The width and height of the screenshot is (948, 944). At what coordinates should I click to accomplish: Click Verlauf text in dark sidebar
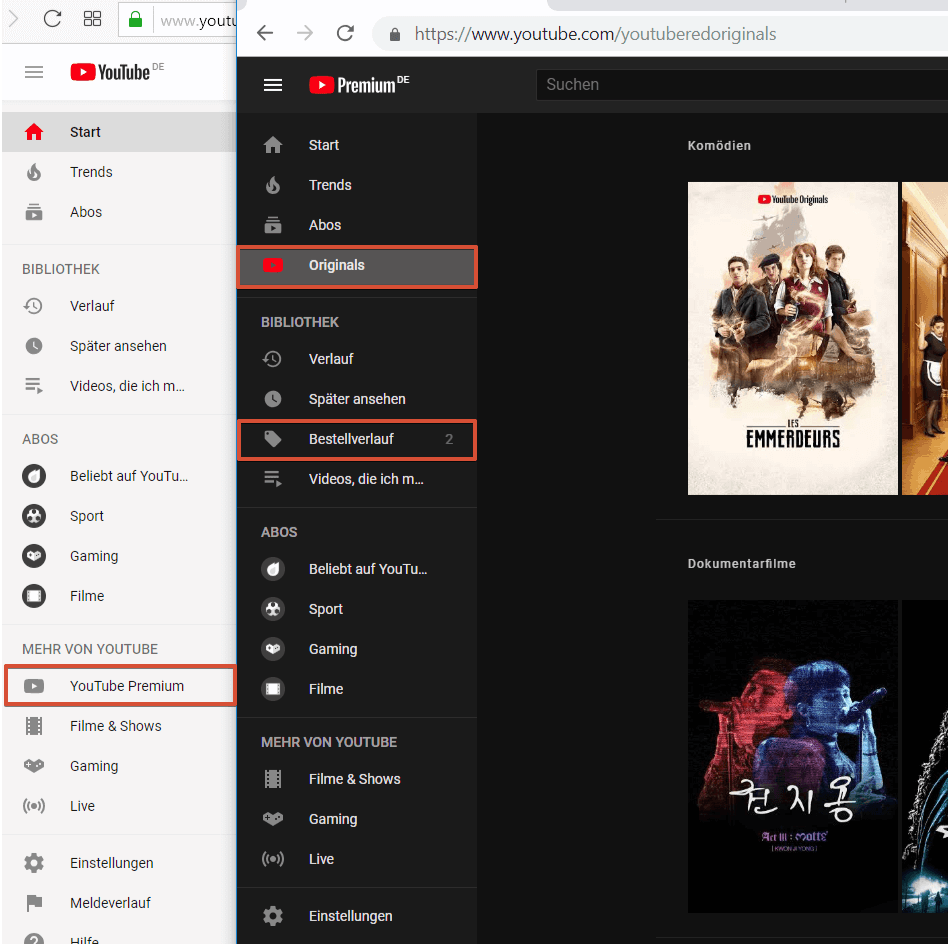click(x=331, y=359)
